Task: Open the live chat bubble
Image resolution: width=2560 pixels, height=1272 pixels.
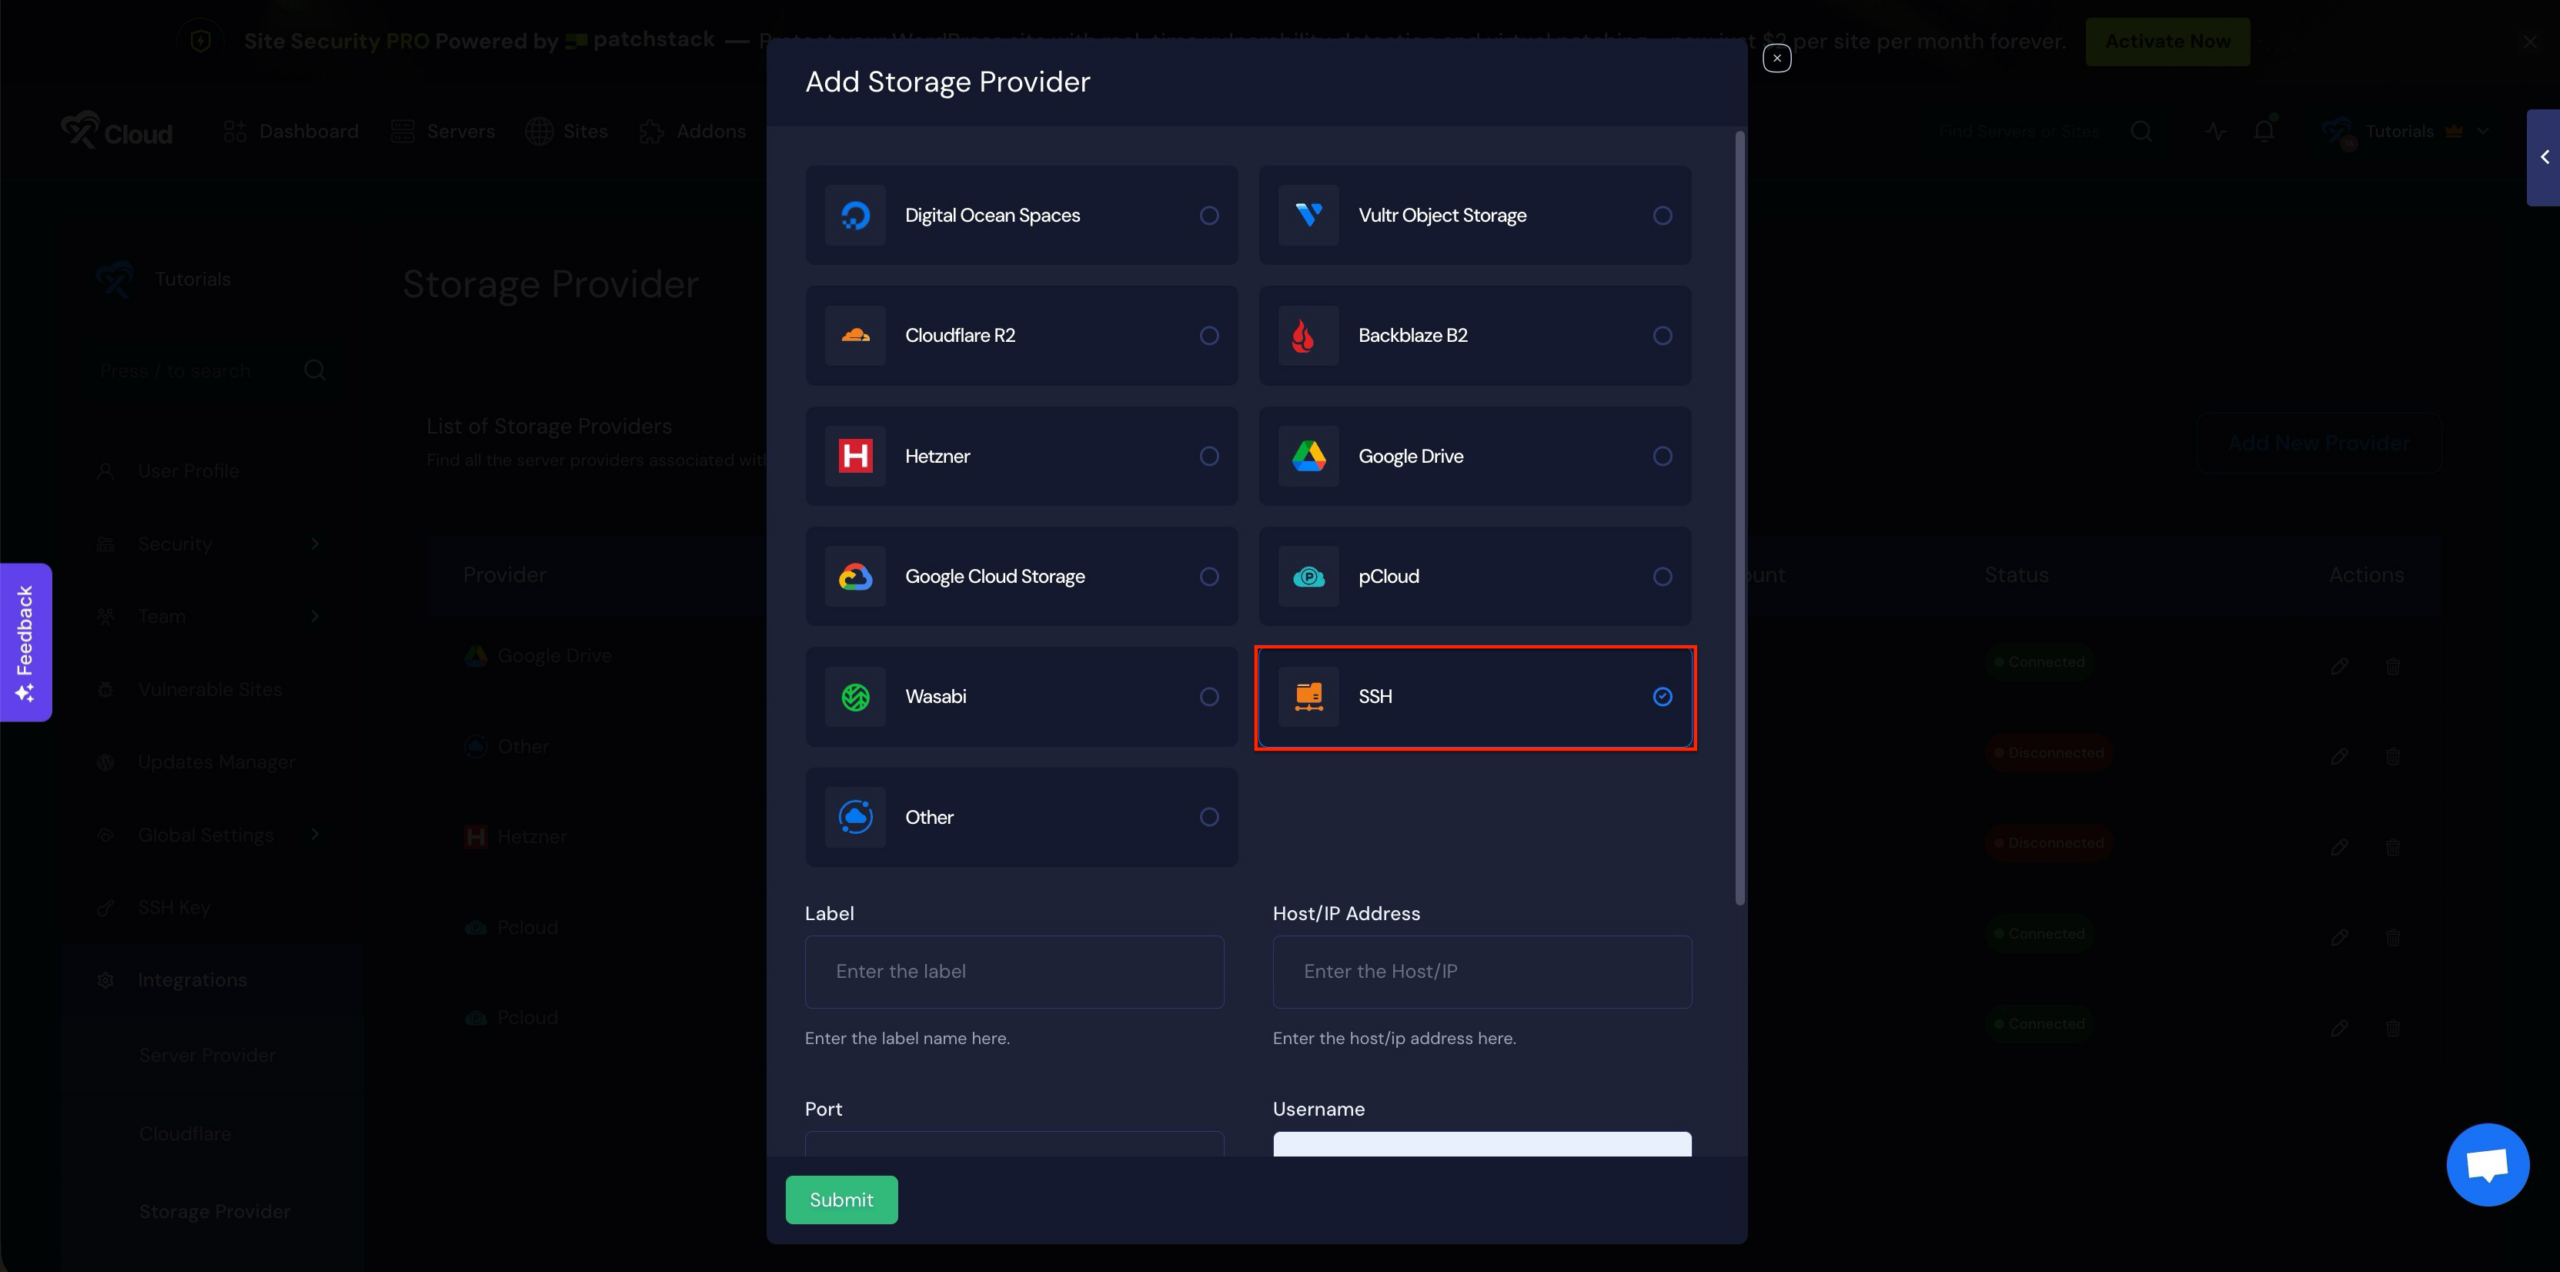Action: (x=2487, y=1164)
